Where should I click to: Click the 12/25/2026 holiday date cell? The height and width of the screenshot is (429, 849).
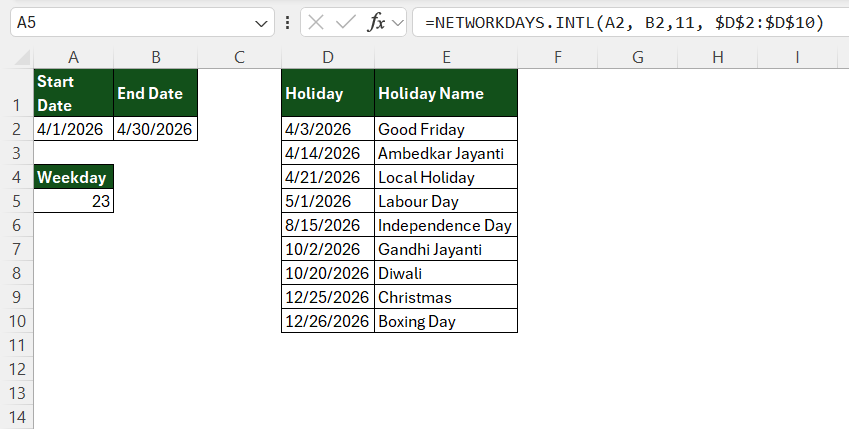tap(328, 297)
